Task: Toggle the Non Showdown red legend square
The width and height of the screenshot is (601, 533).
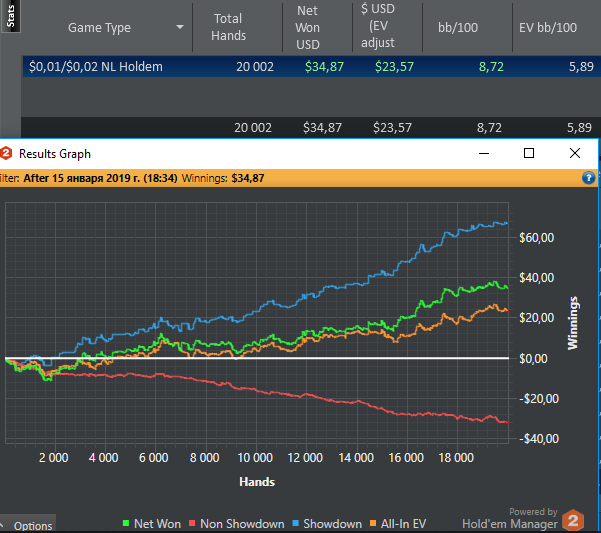Action: (192, 523)
